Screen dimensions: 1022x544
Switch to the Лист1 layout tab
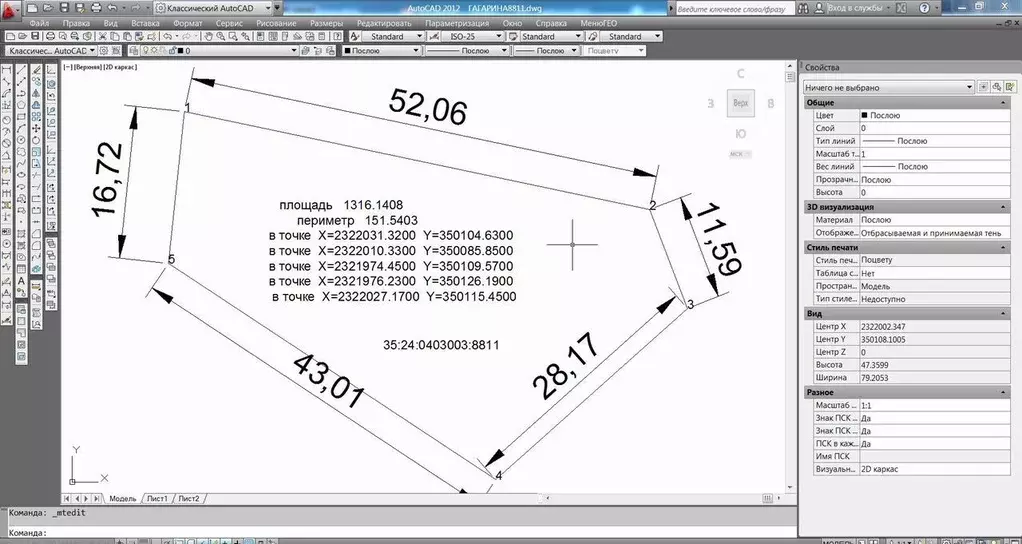pos(156,498)
